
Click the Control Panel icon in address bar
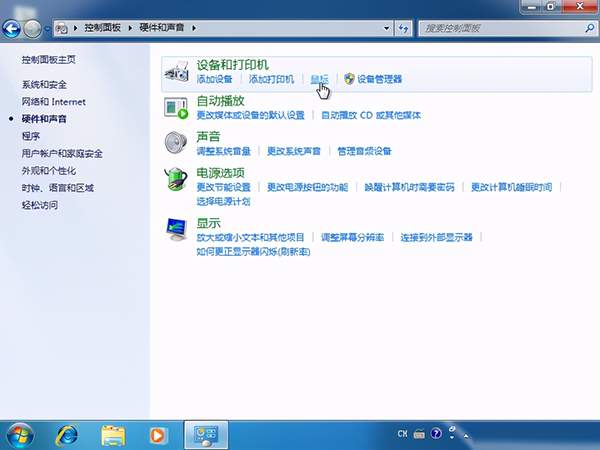[x=62, y=28]
